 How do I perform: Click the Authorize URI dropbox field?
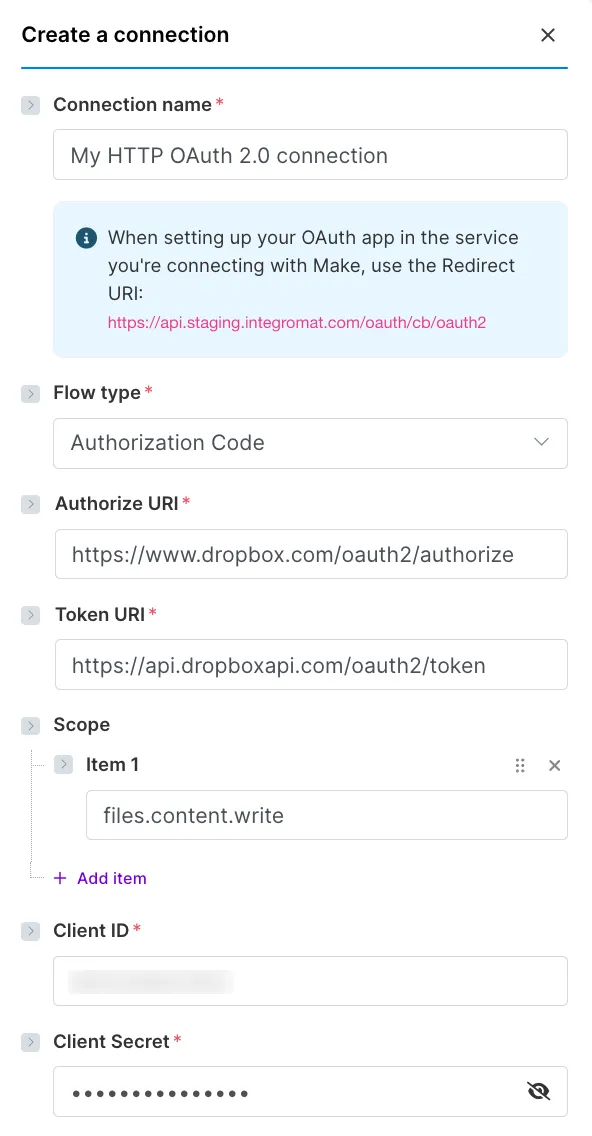tap(311, 554)
